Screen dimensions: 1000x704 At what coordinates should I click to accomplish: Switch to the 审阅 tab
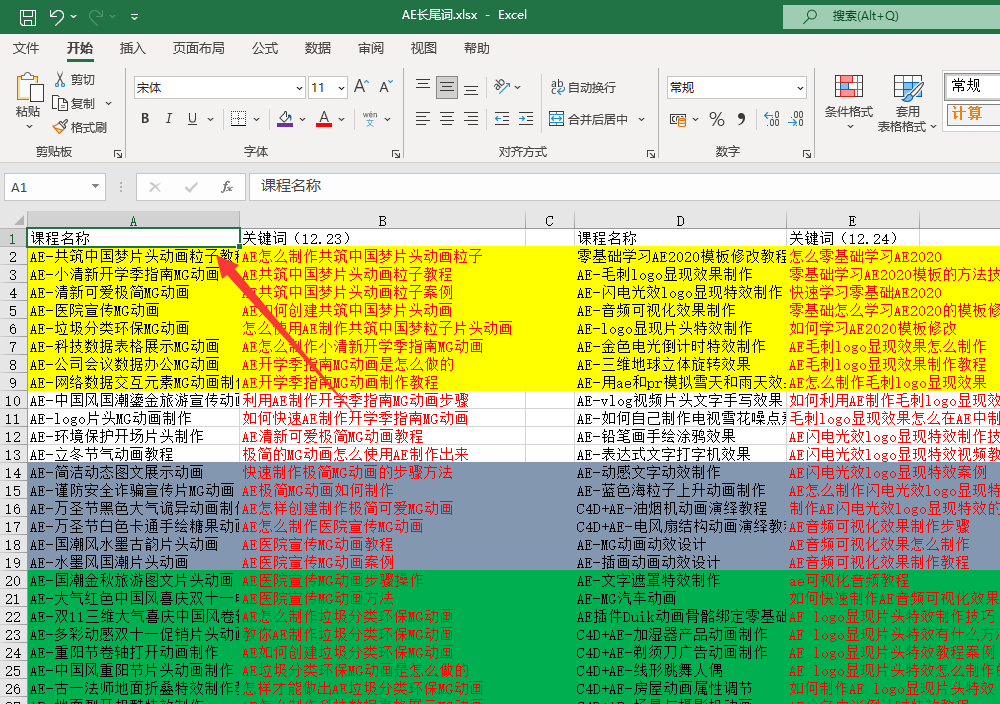point(371,48)
